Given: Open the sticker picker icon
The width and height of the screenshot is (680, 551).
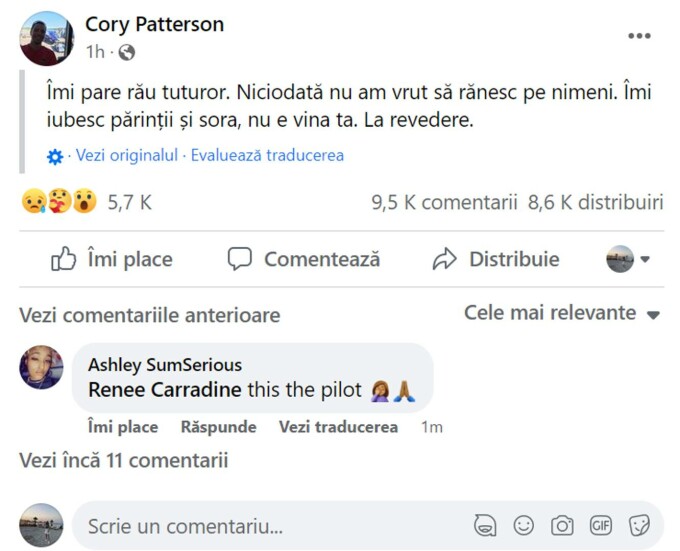Looking at the screenshot, I should pyautogui.click(x=639, y=525).
